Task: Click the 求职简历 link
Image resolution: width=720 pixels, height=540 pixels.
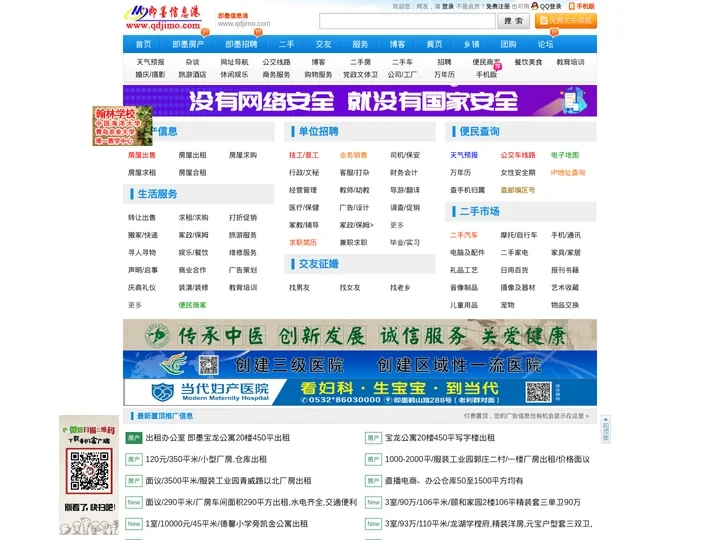Action: (x=303, y=242)
